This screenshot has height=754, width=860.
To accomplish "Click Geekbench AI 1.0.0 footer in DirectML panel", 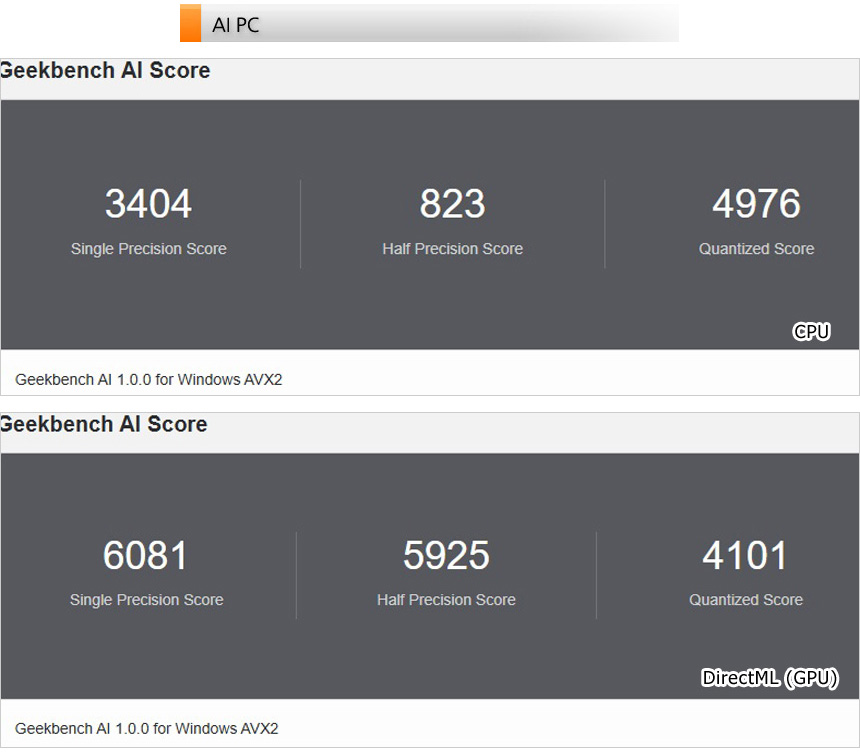I will click(x=147, y=729).
